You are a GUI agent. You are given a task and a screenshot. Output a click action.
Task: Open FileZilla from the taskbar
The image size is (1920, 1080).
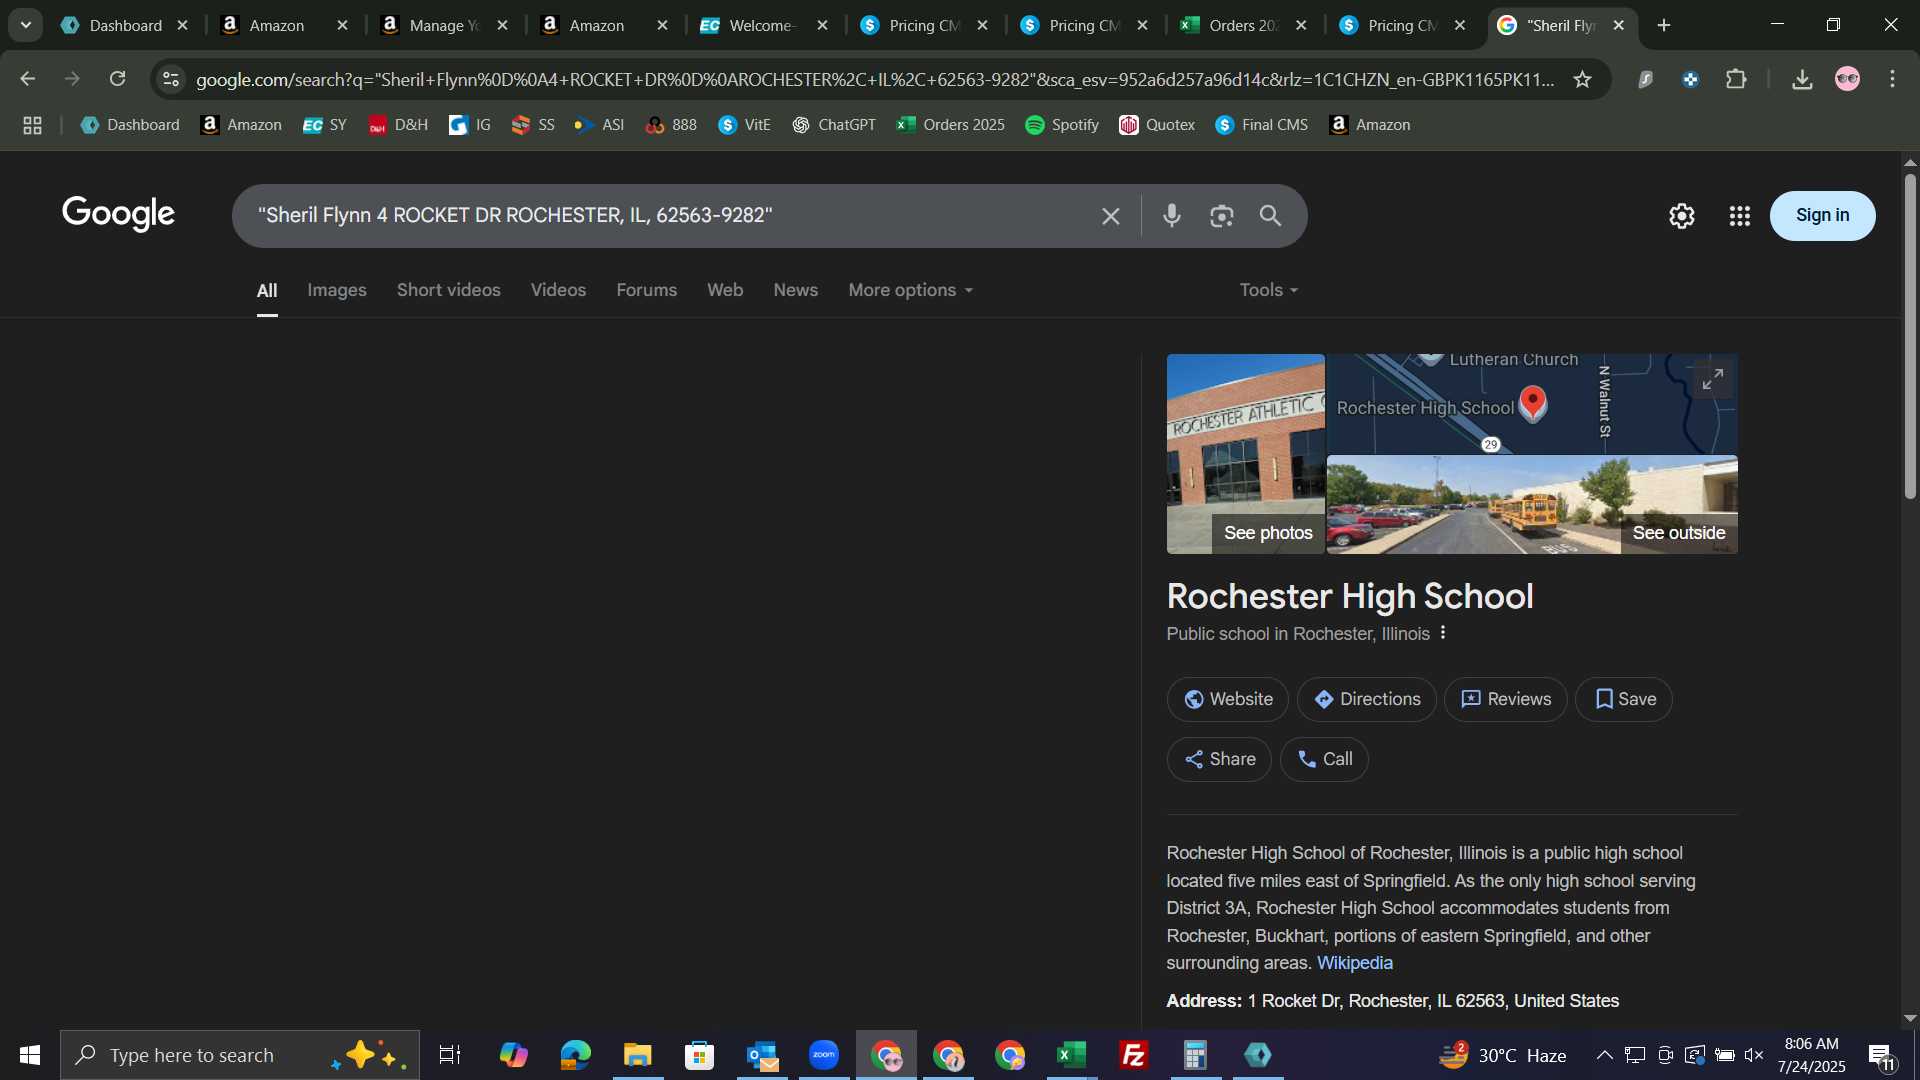click(1134, 1055)
